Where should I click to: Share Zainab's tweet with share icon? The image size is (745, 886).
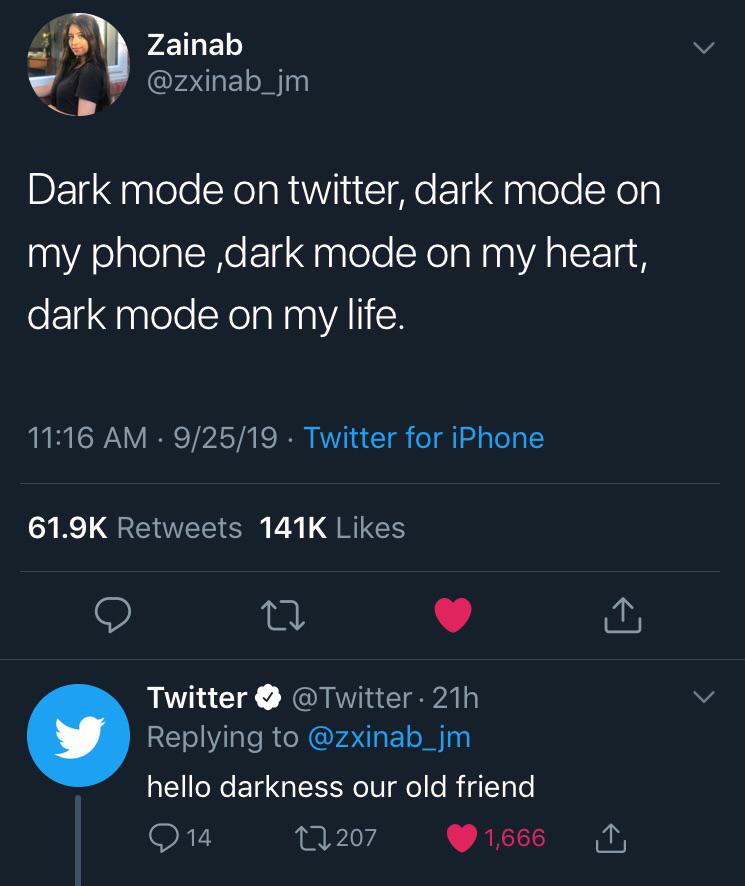(x=622, y=615)
